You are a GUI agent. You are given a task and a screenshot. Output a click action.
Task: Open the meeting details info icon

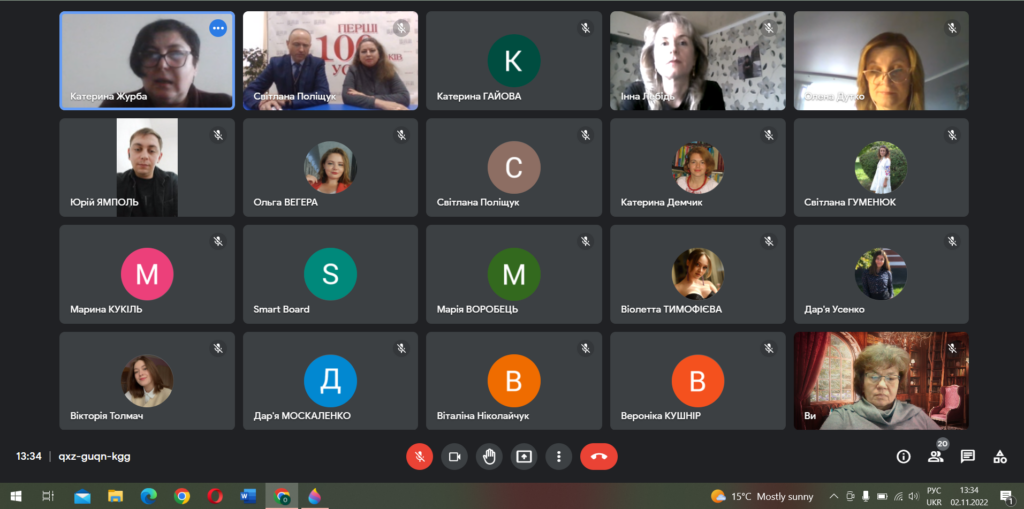tap(903, 456)
